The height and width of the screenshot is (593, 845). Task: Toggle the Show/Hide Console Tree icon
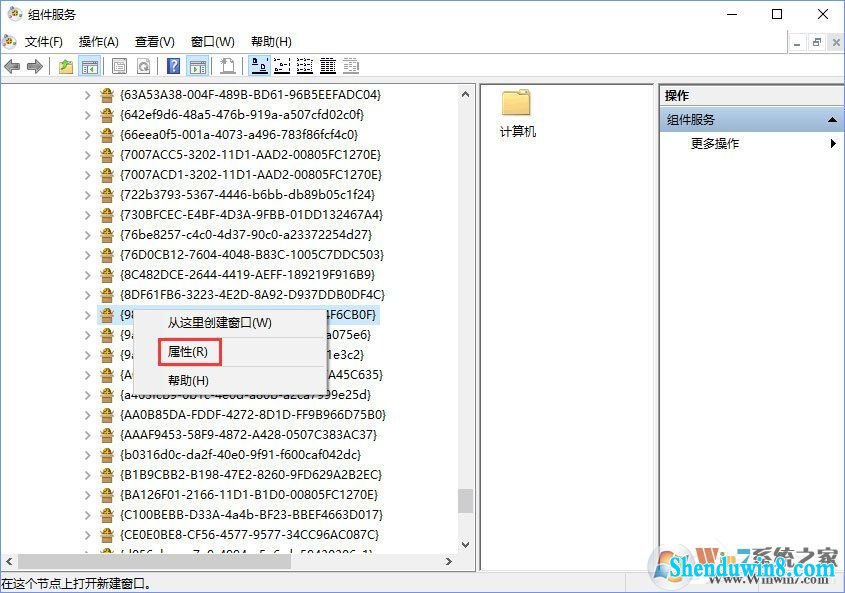click(89, 67)
